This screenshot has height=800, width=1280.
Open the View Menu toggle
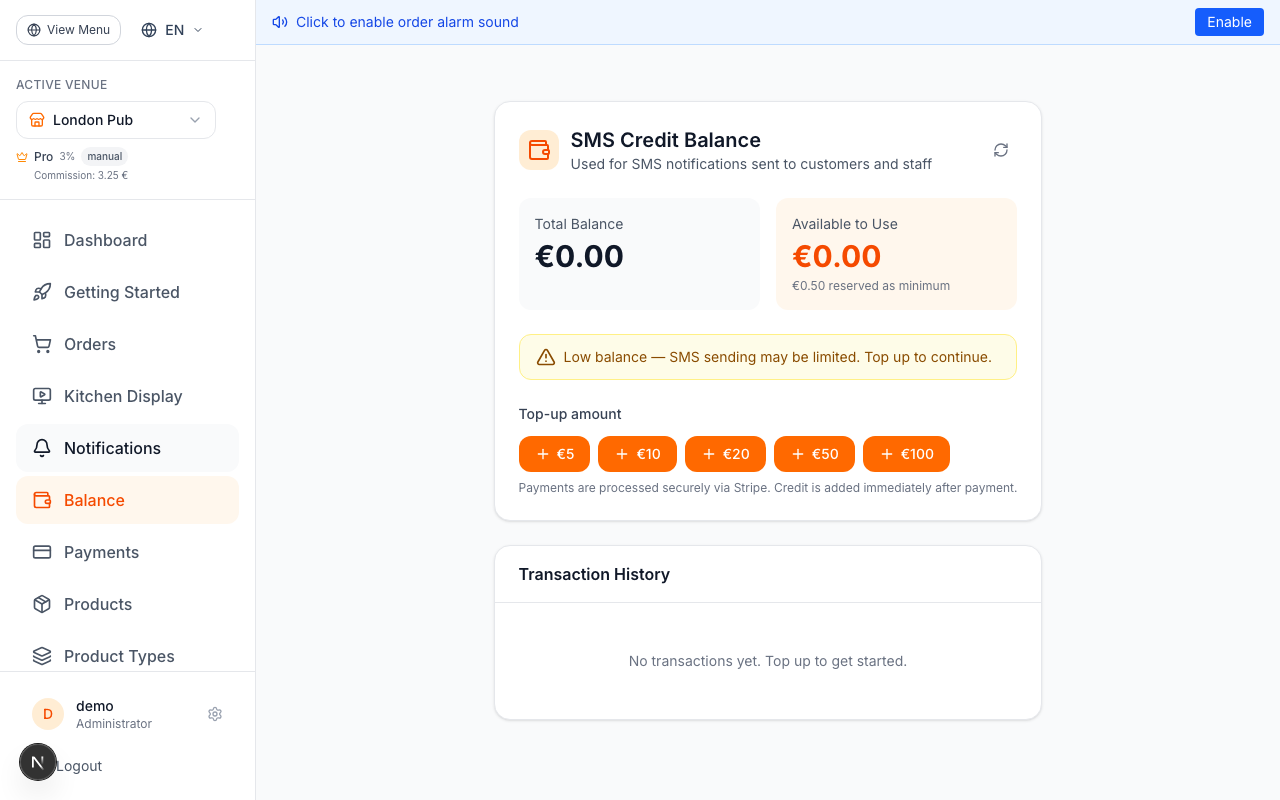[x=68, y=29]
